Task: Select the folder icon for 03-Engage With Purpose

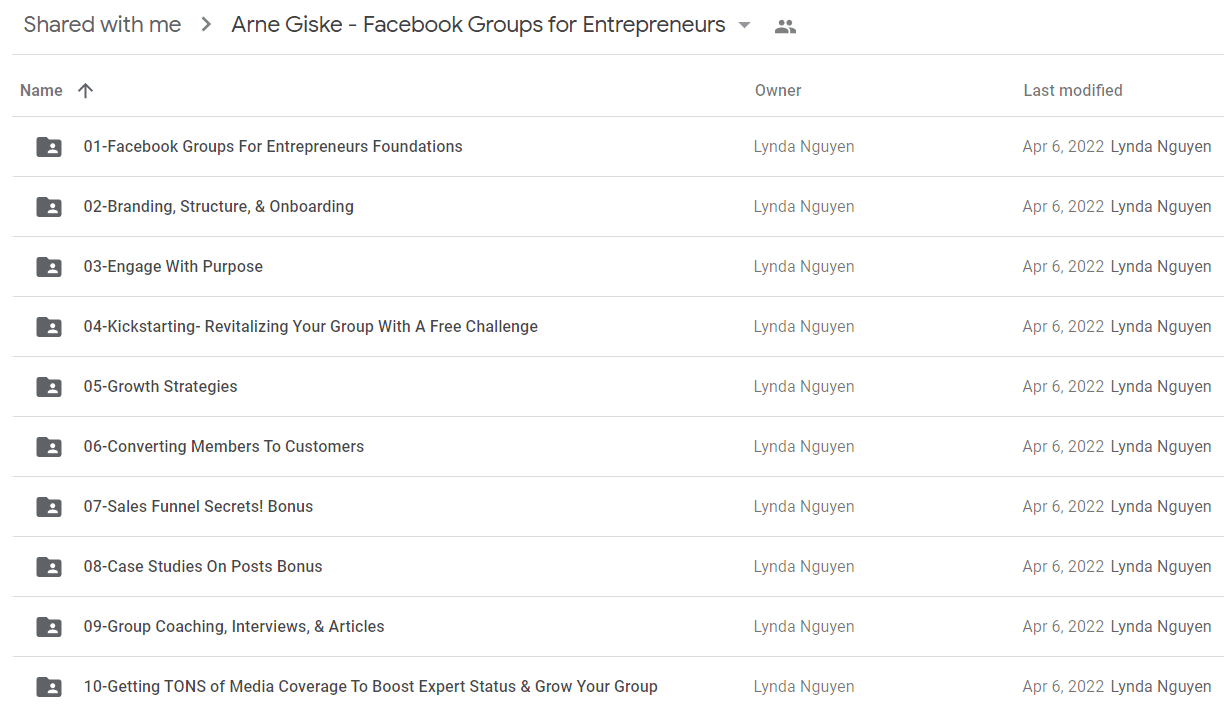Action: tap(49, 267)
